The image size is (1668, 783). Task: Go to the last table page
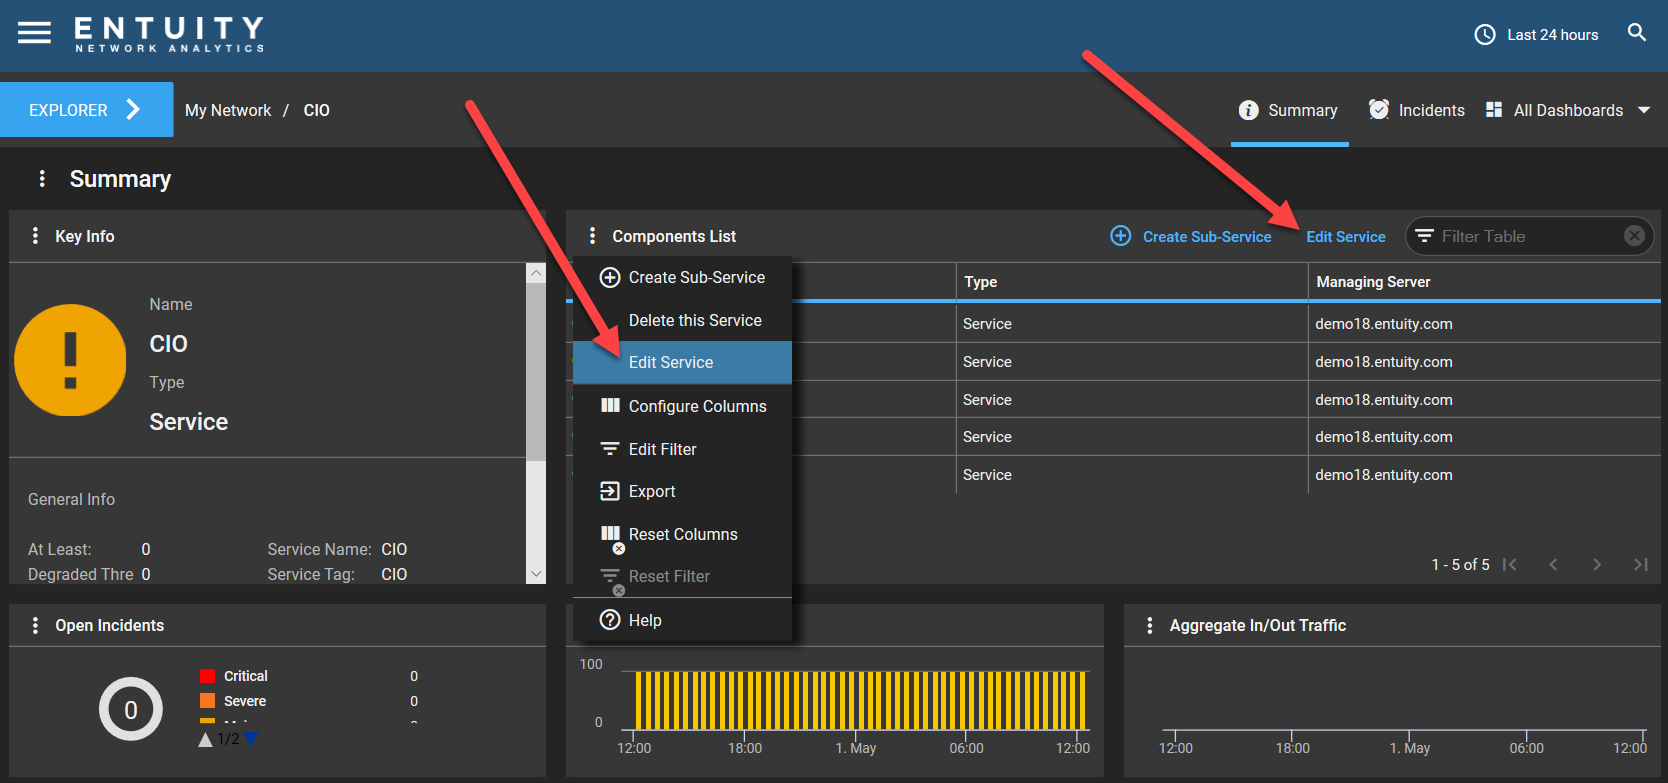1640,565
